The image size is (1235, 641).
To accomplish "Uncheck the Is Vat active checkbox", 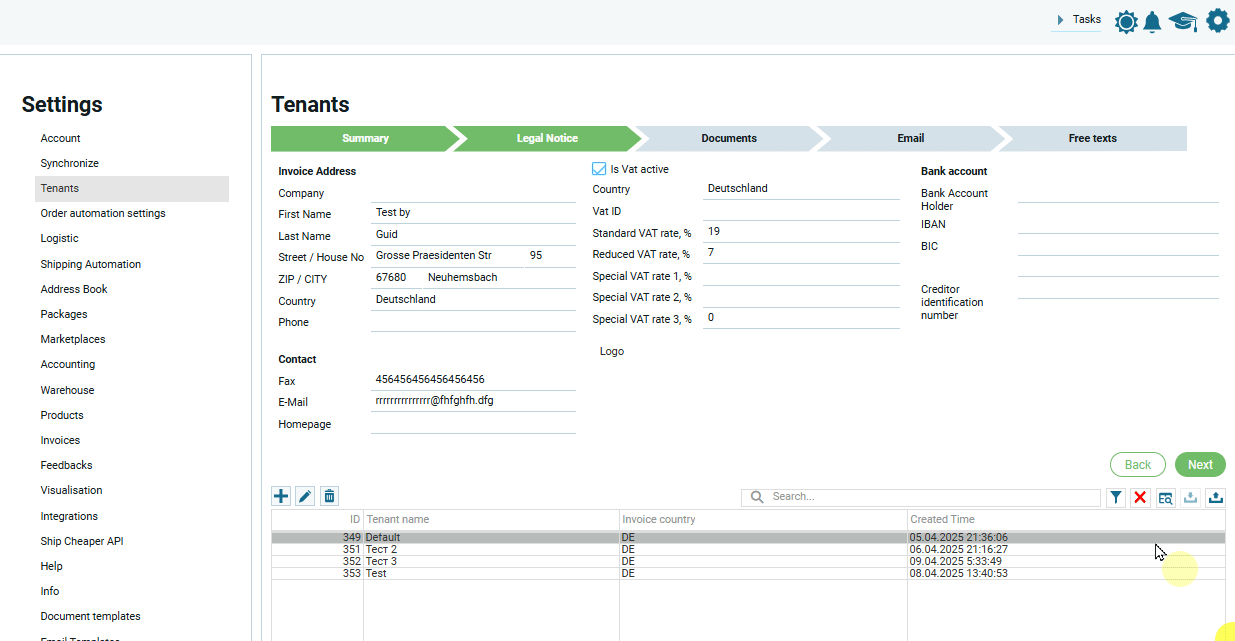I will (600, 169).
